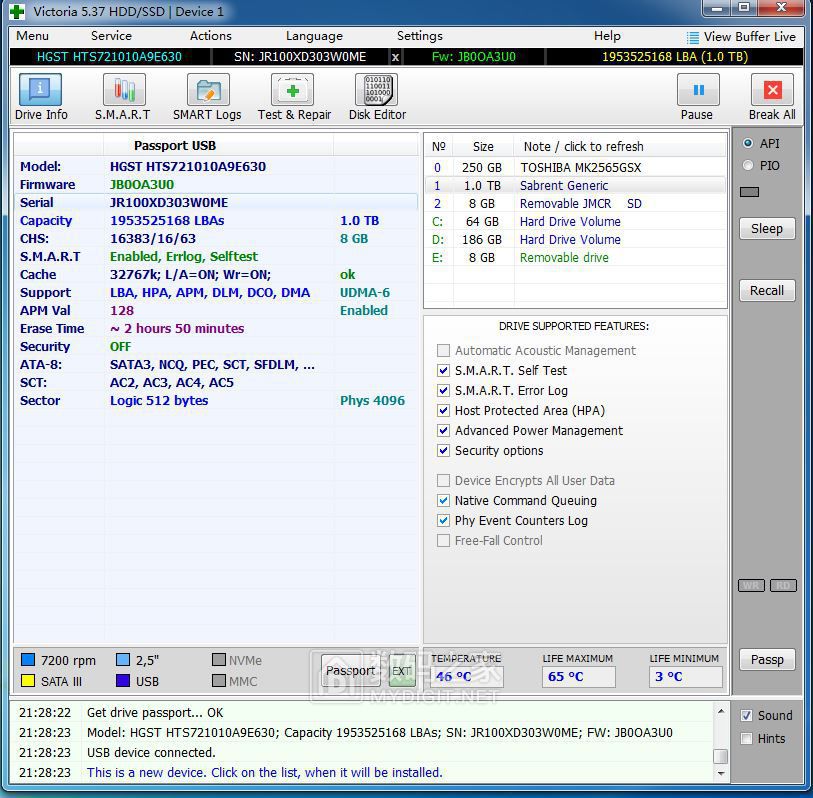Open the Disk Editor binary icon
813x798 pixels.
pyautogui.click(x=376, y=89)
